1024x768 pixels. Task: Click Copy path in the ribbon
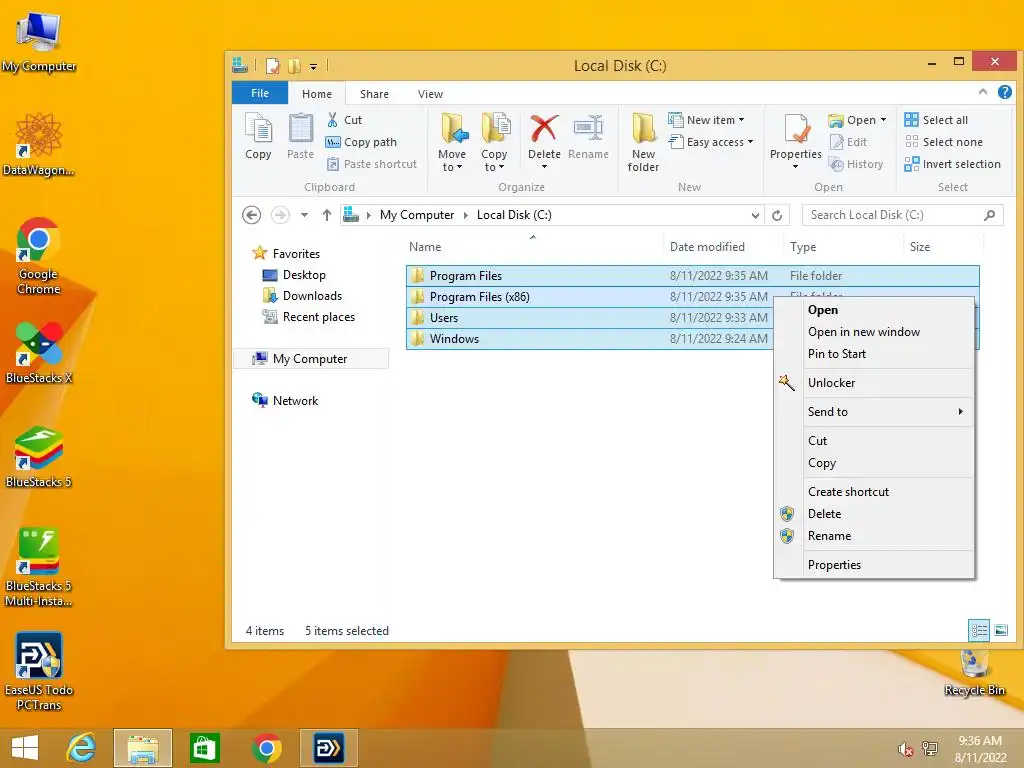361,142
